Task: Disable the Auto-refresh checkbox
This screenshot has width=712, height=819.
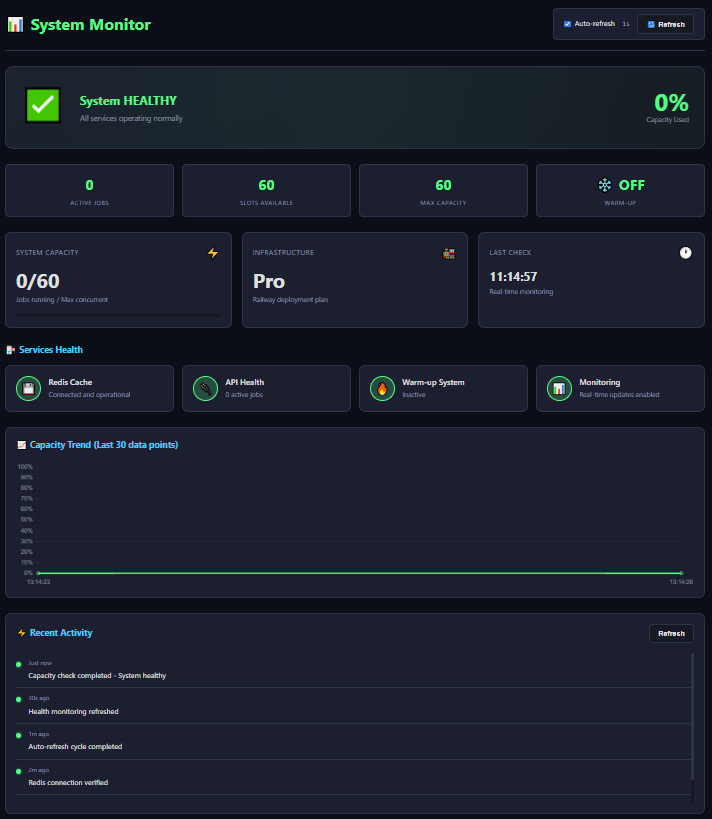Action: (567, 24)
